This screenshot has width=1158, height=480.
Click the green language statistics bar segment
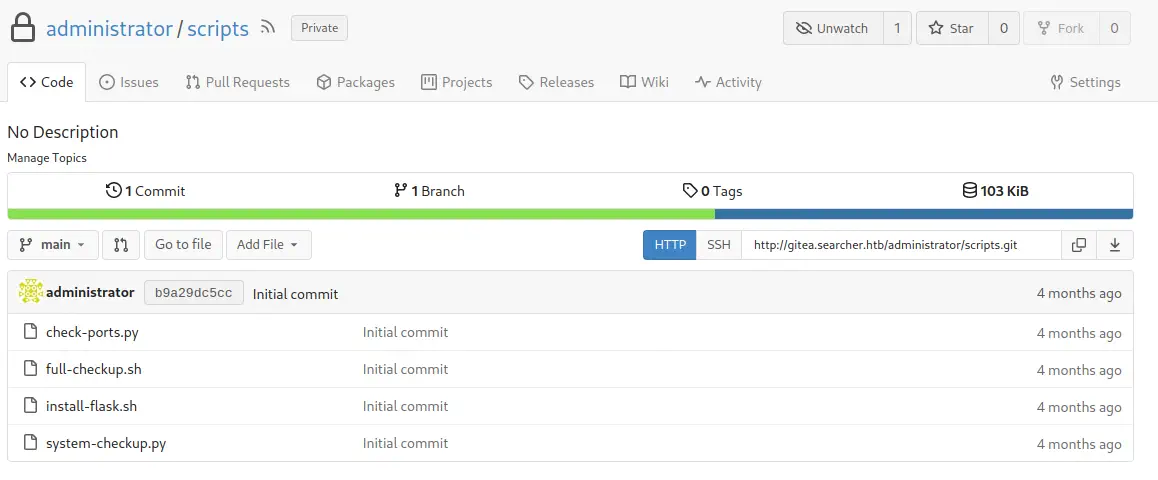[x=360, y=213]
